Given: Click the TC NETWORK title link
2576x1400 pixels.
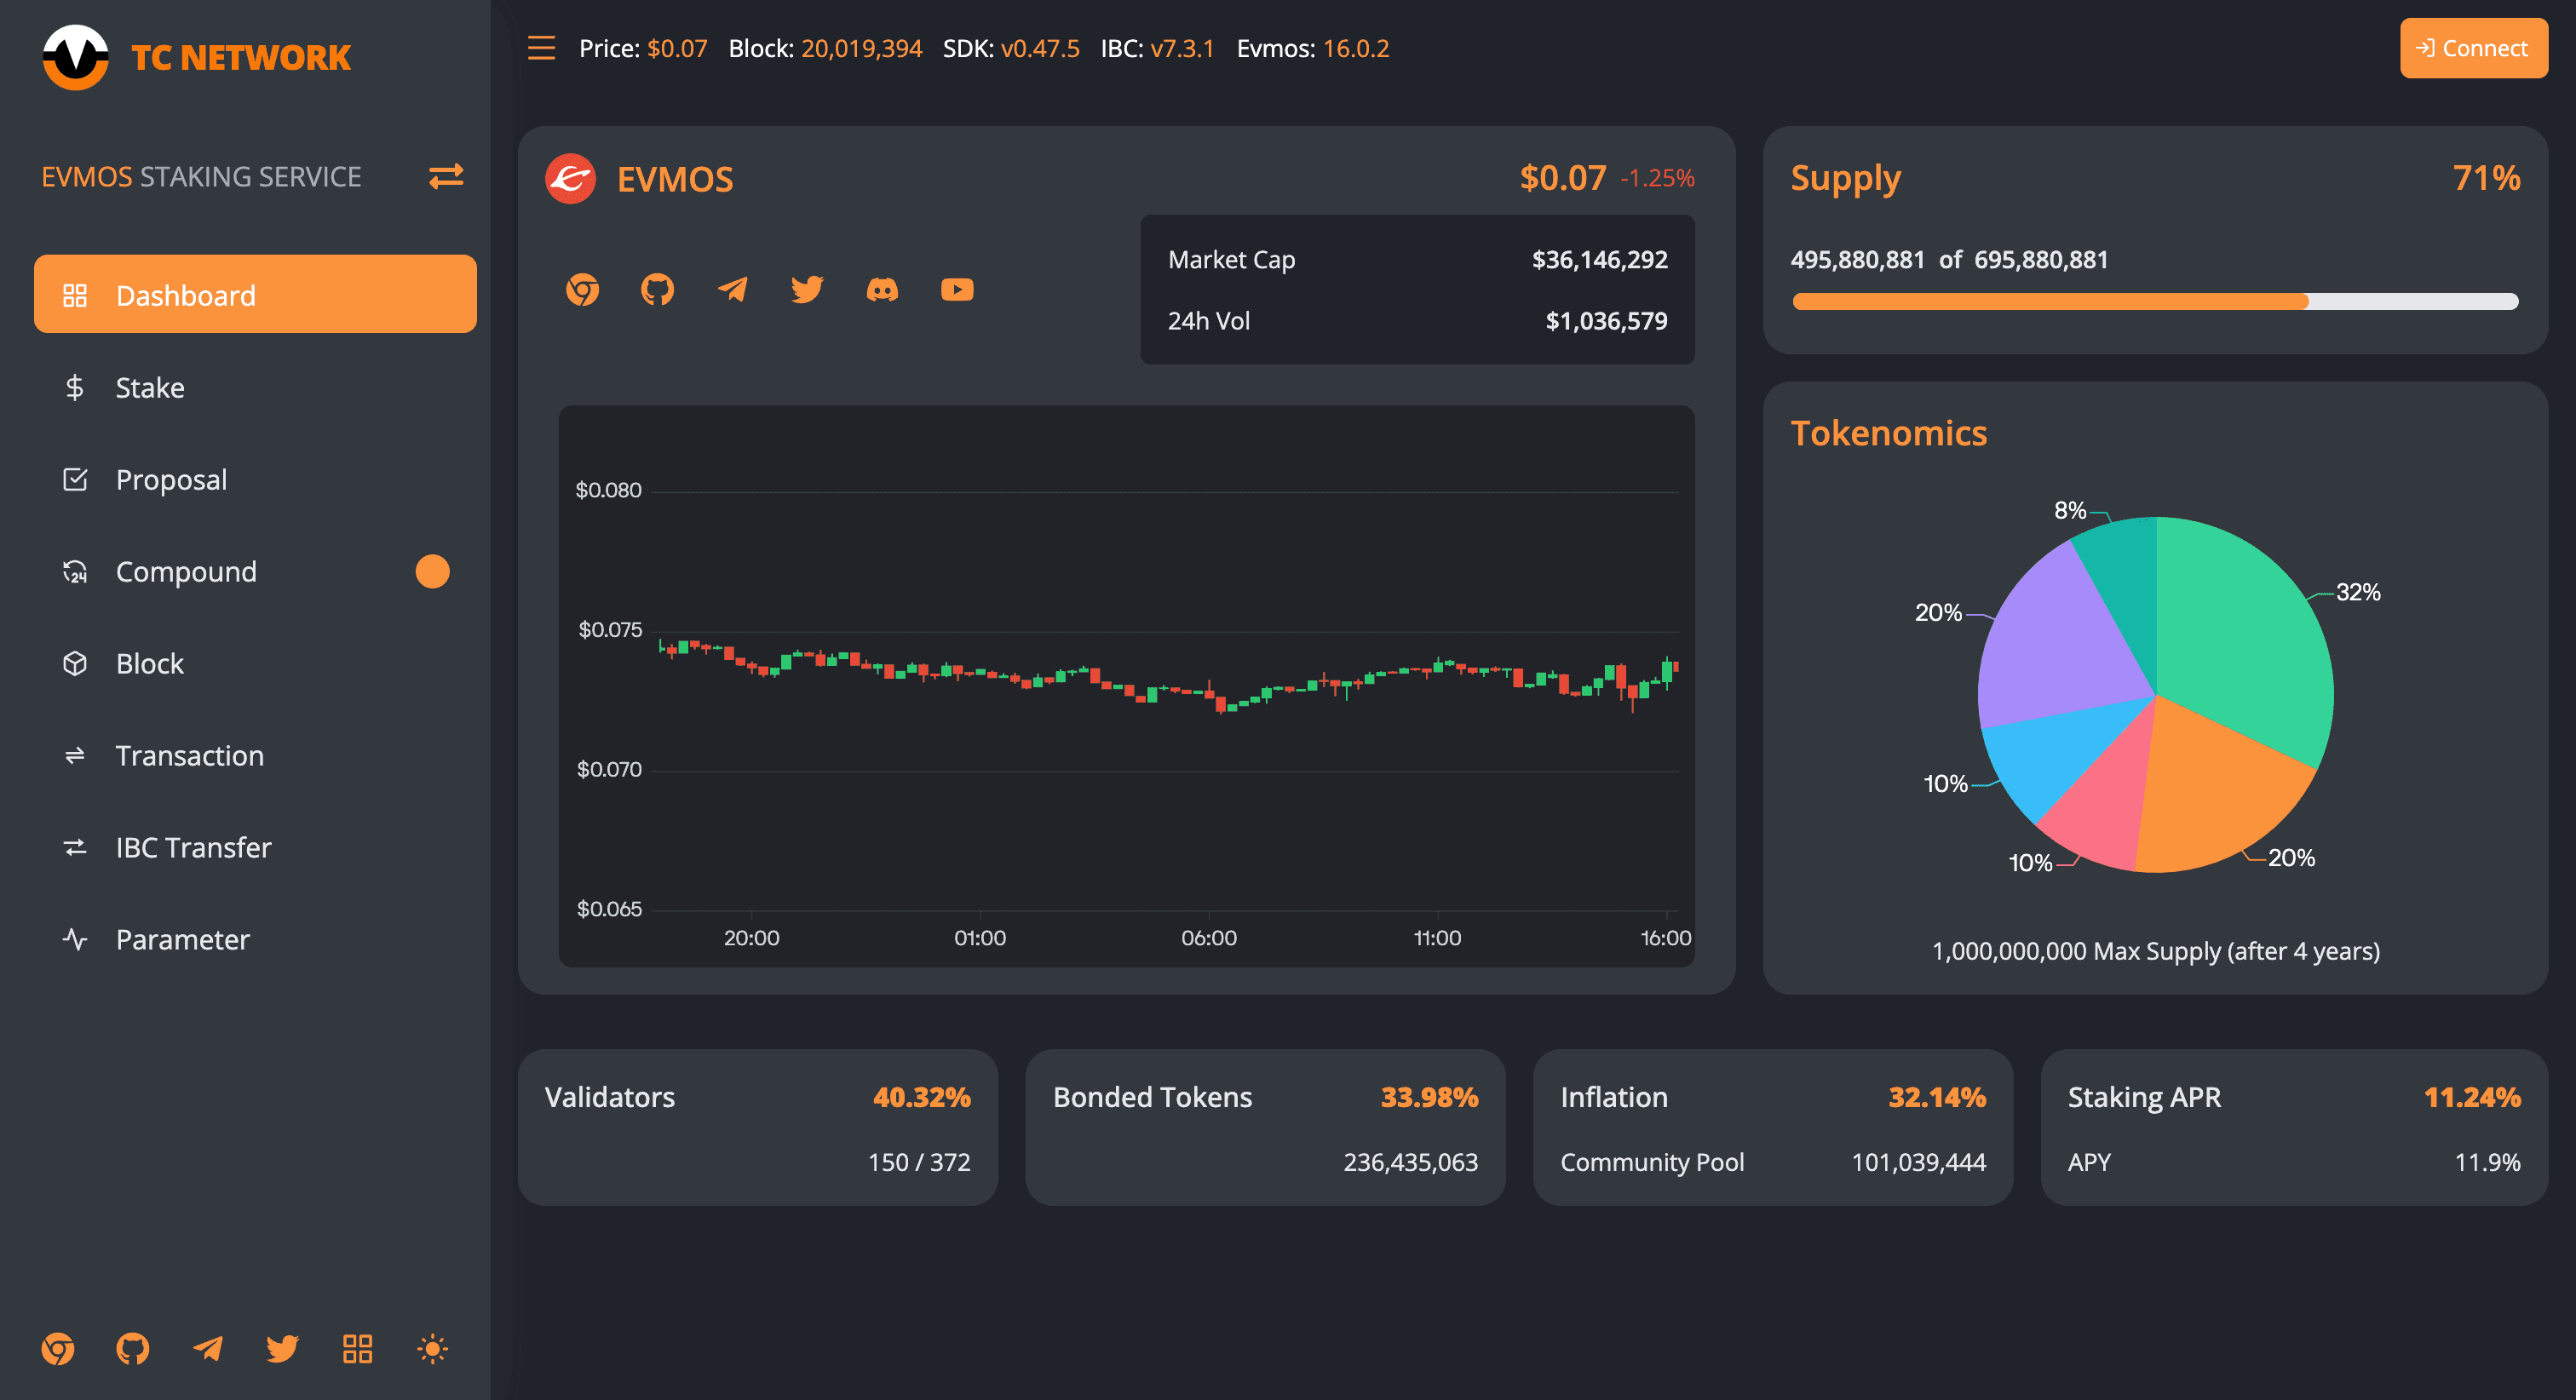Looking at the screenshot, I should [241, 58].
